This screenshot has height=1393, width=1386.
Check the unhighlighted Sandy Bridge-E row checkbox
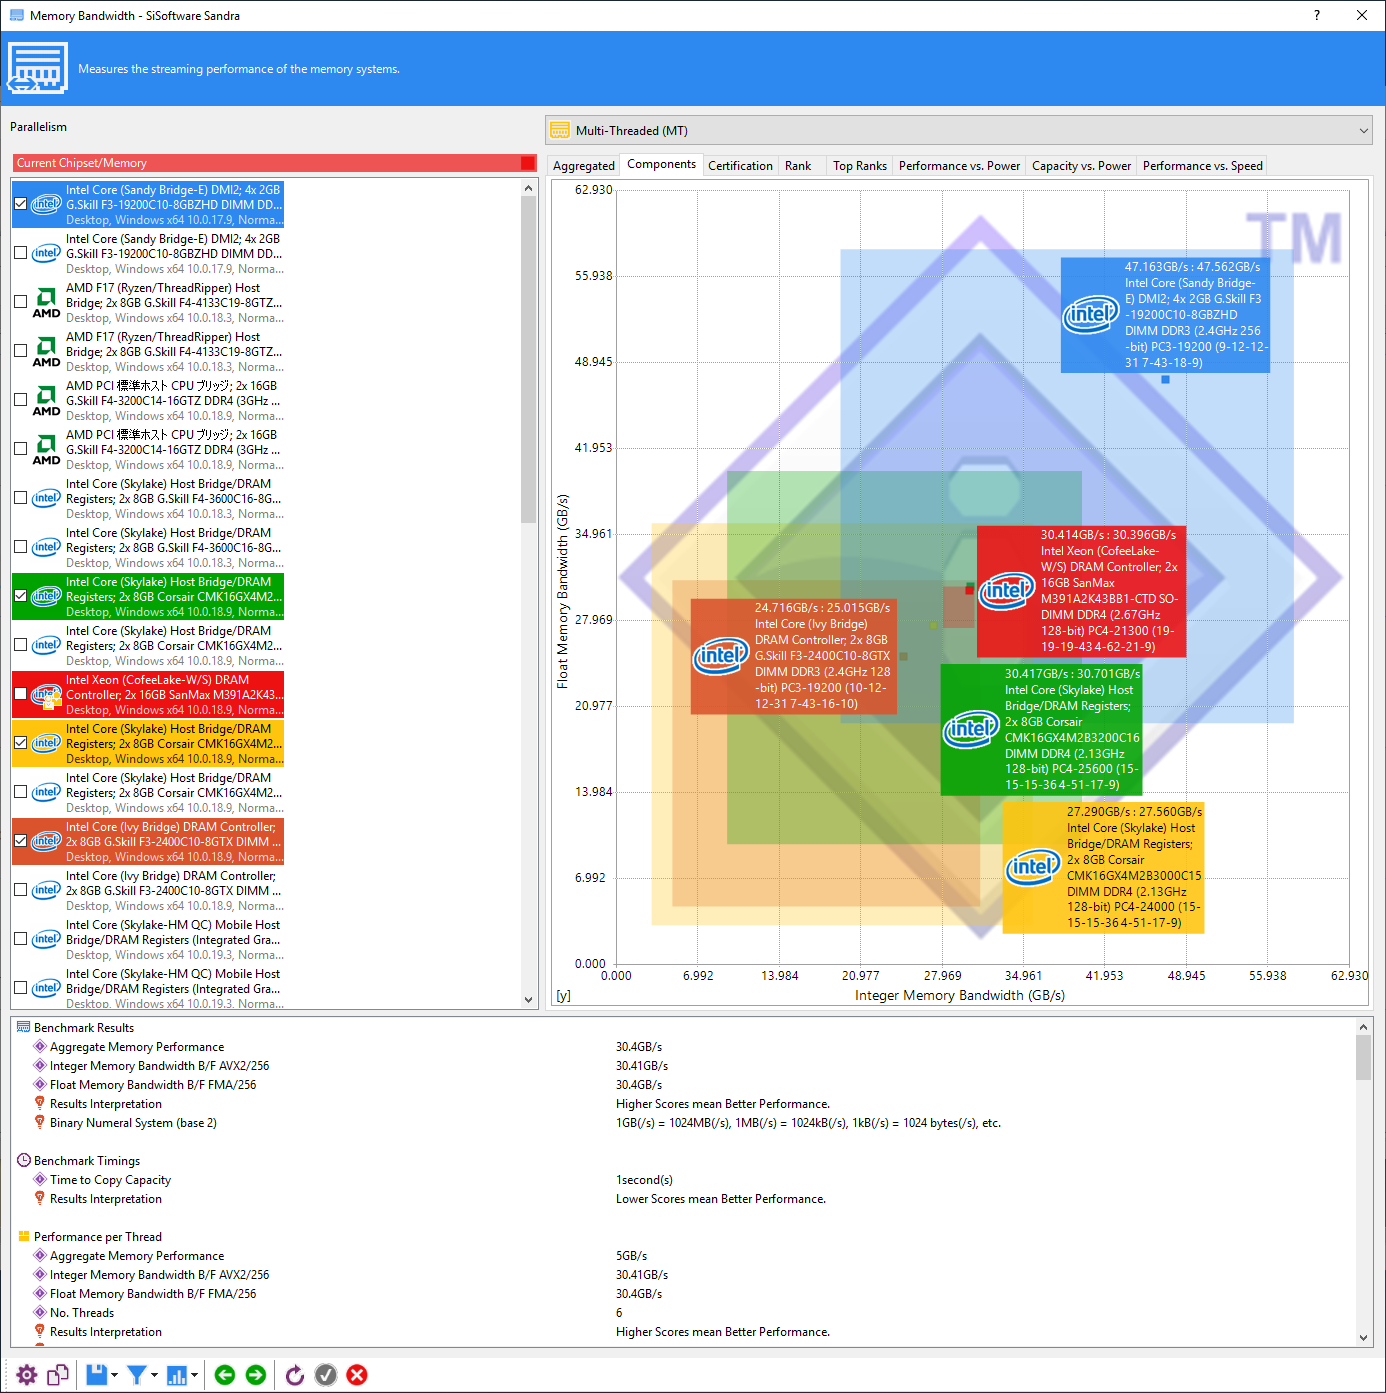pyautogui.click(x=20, y=253)
